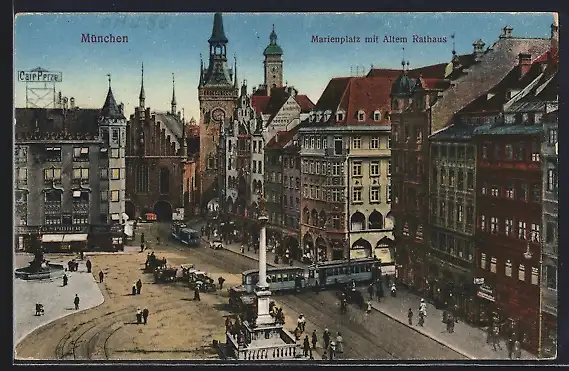
Task: Click the "Marienplatz mit Altem Rathaus" caption
Action: [379, 39]
